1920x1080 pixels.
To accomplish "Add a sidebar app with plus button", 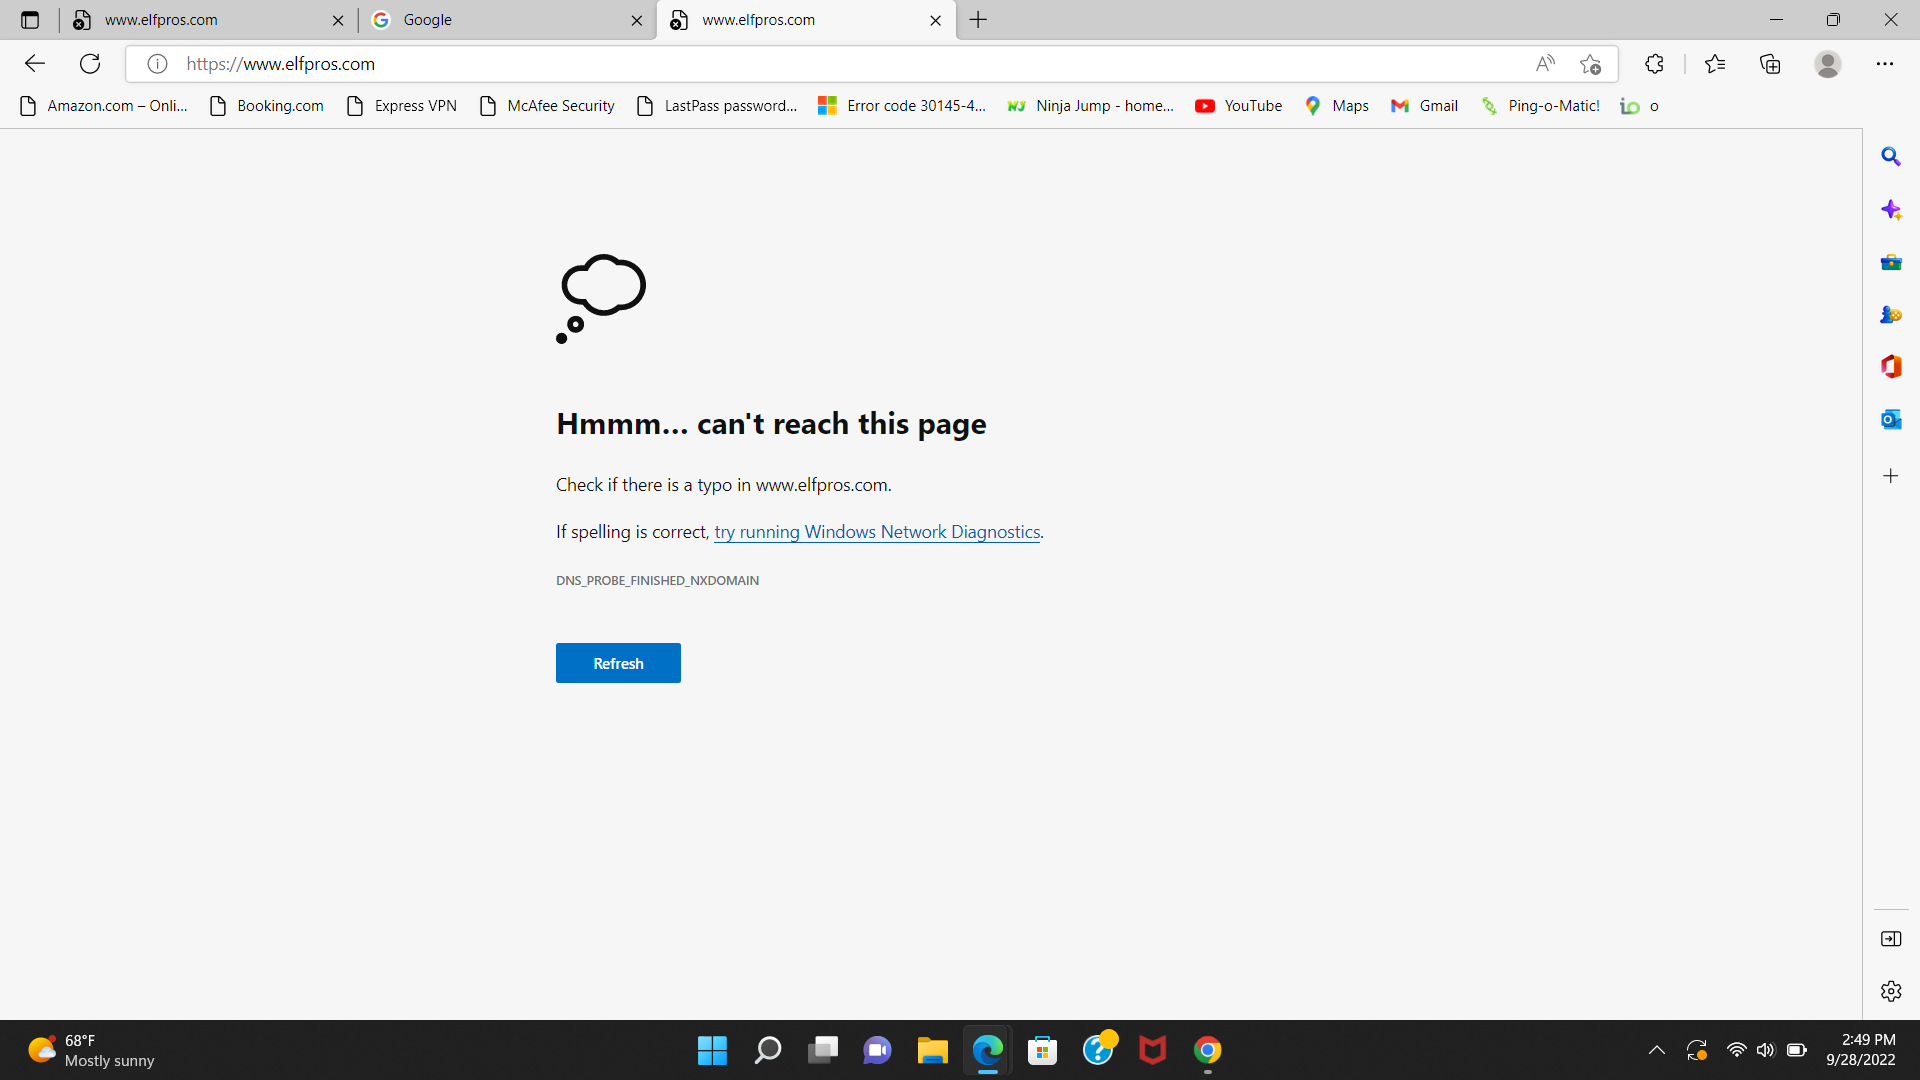I will [x=1890, y=476].
